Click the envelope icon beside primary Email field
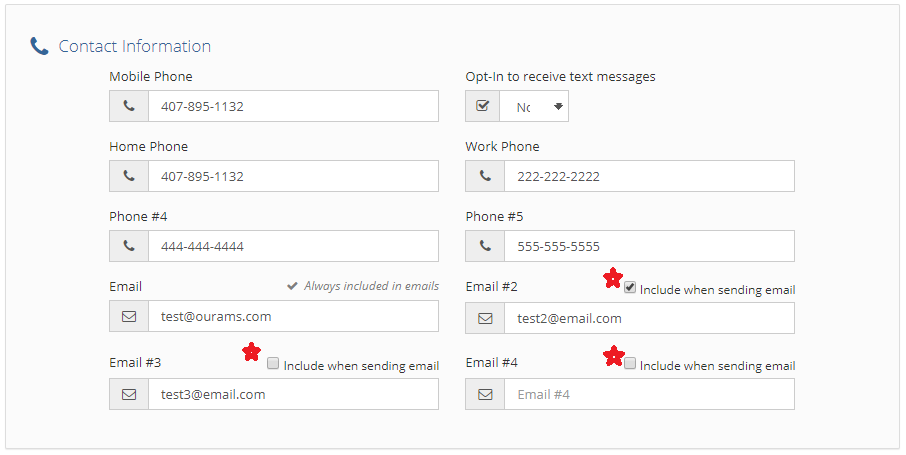The width and height of the screenshot is (906, 455). pos(129,316)
